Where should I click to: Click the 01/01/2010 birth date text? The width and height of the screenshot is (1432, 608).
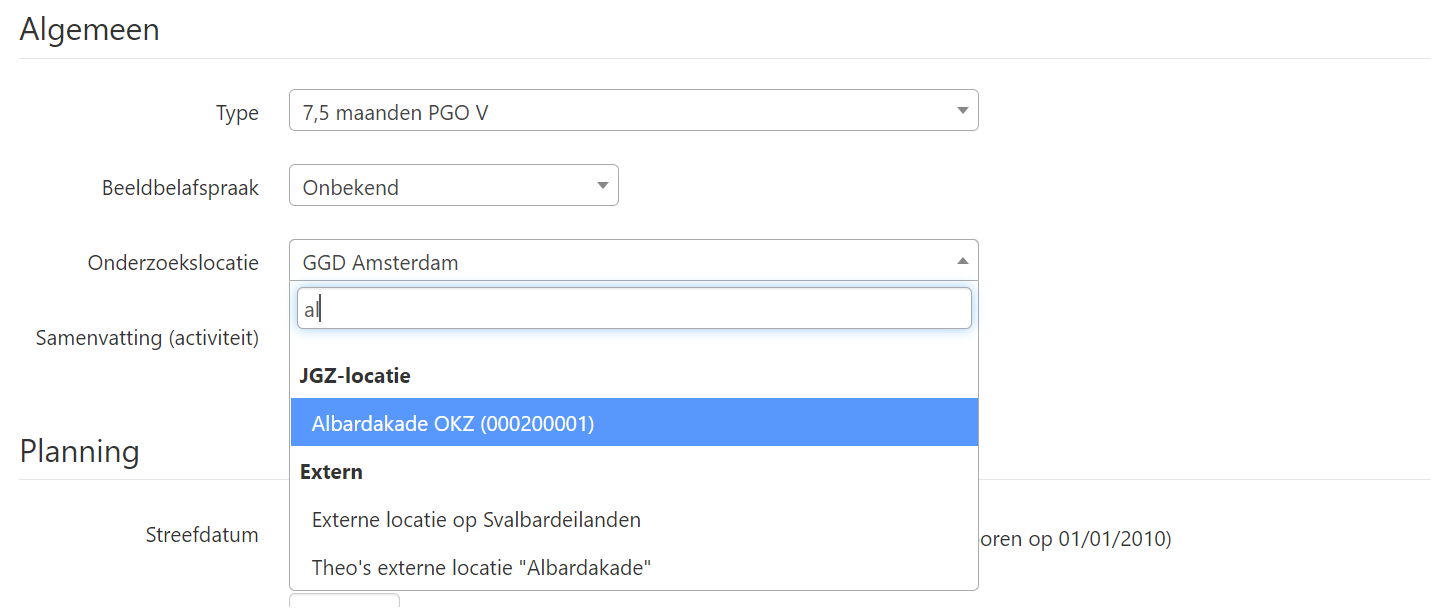pyautogui.click(x=1112, y=540)
